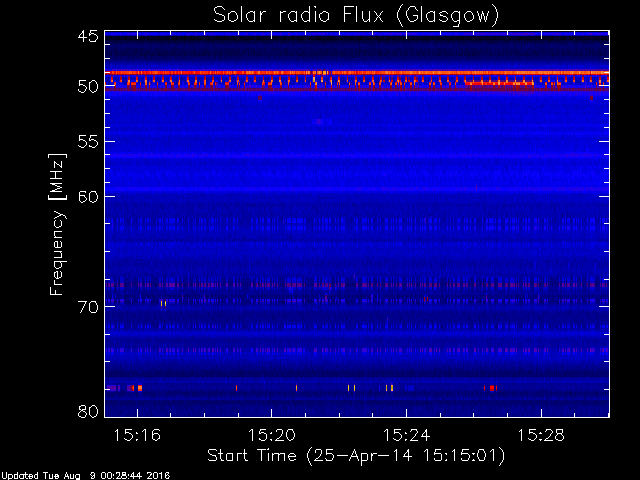Click the spectrogram plot area
The image size is (640, 480).
(357, 224)
